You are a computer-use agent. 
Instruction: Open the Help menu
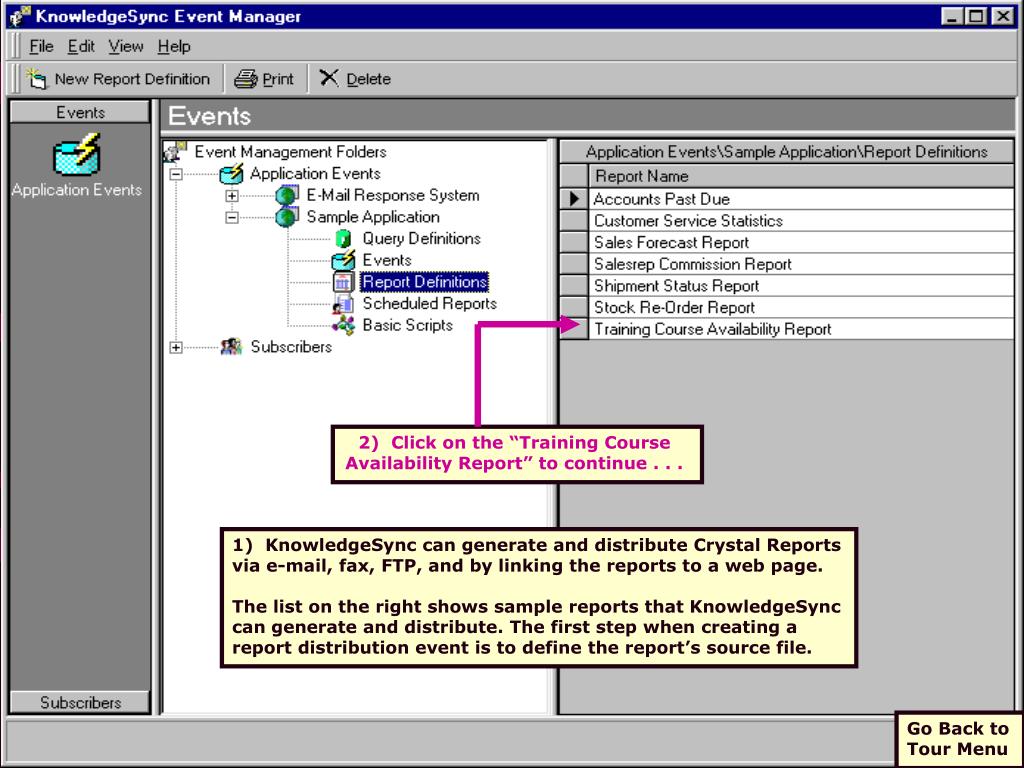point(174,46)
